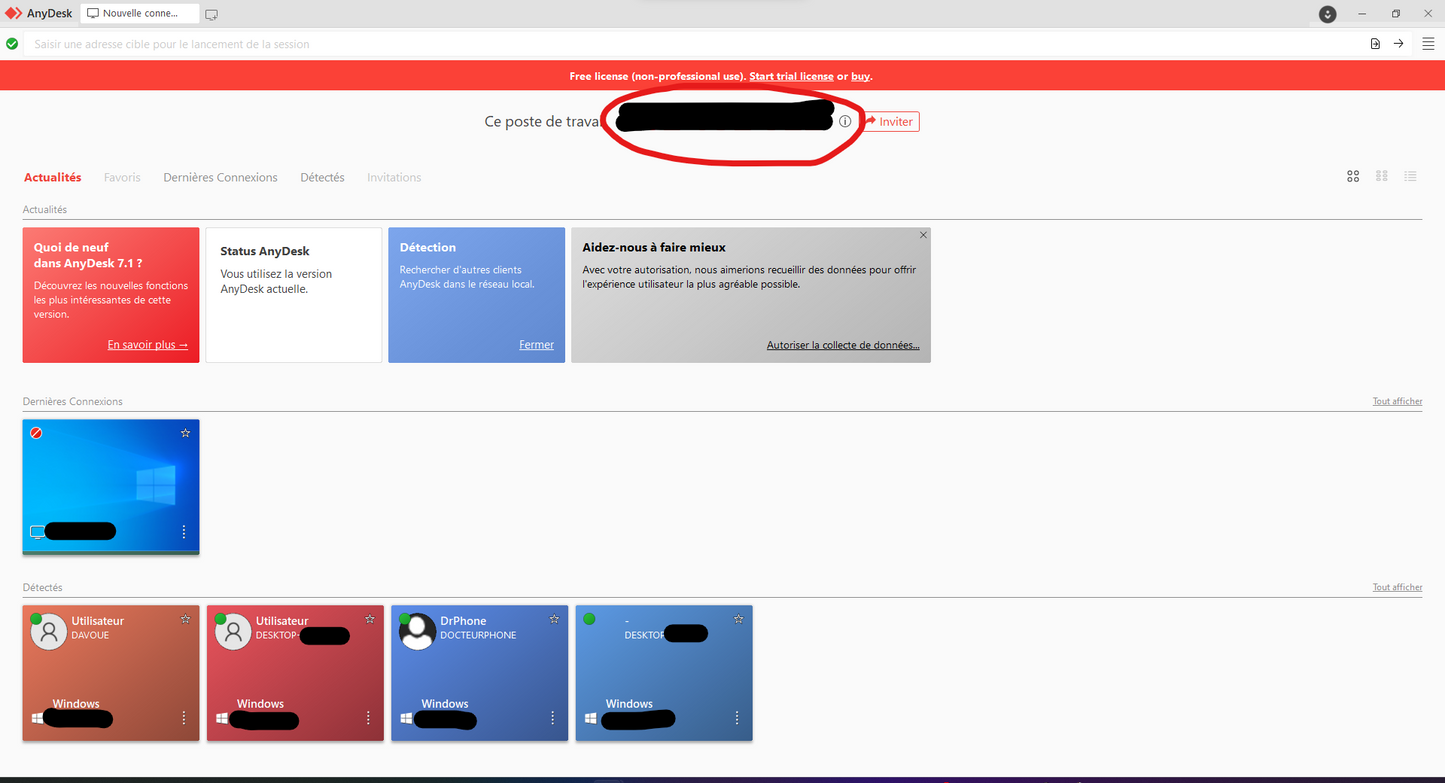
Task: Open a new session tab
Action: 211,14
